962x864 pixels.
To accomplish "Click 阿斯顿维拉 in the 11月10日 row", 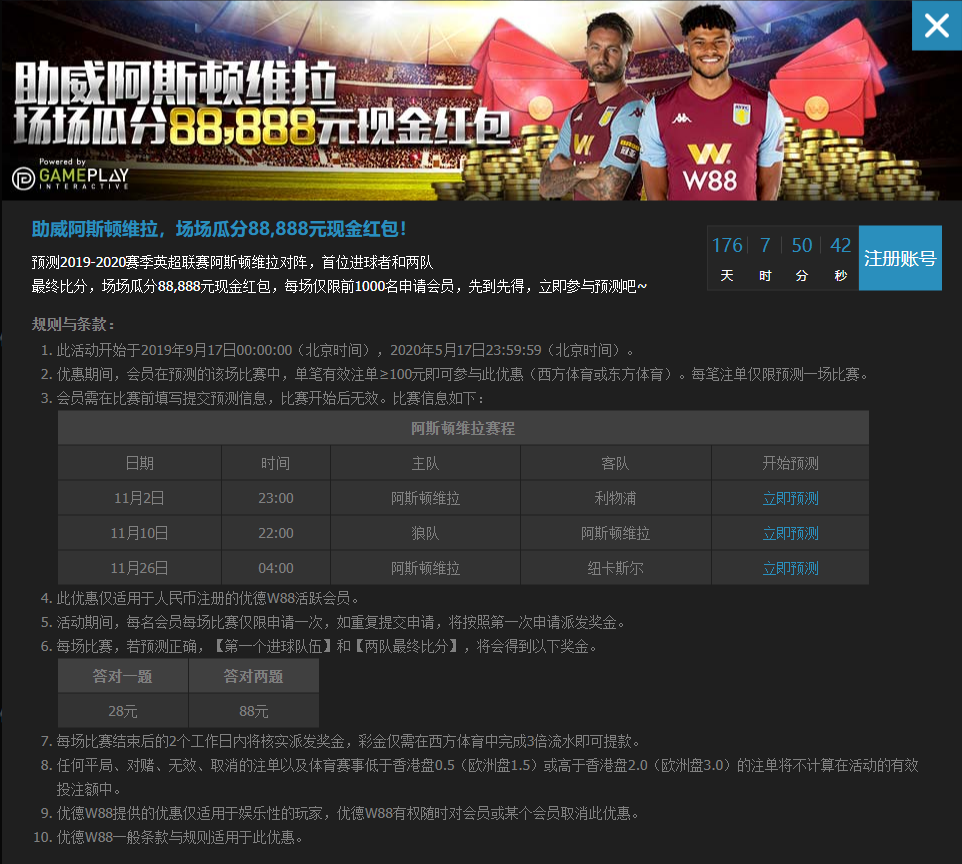I will coord(615,533).
